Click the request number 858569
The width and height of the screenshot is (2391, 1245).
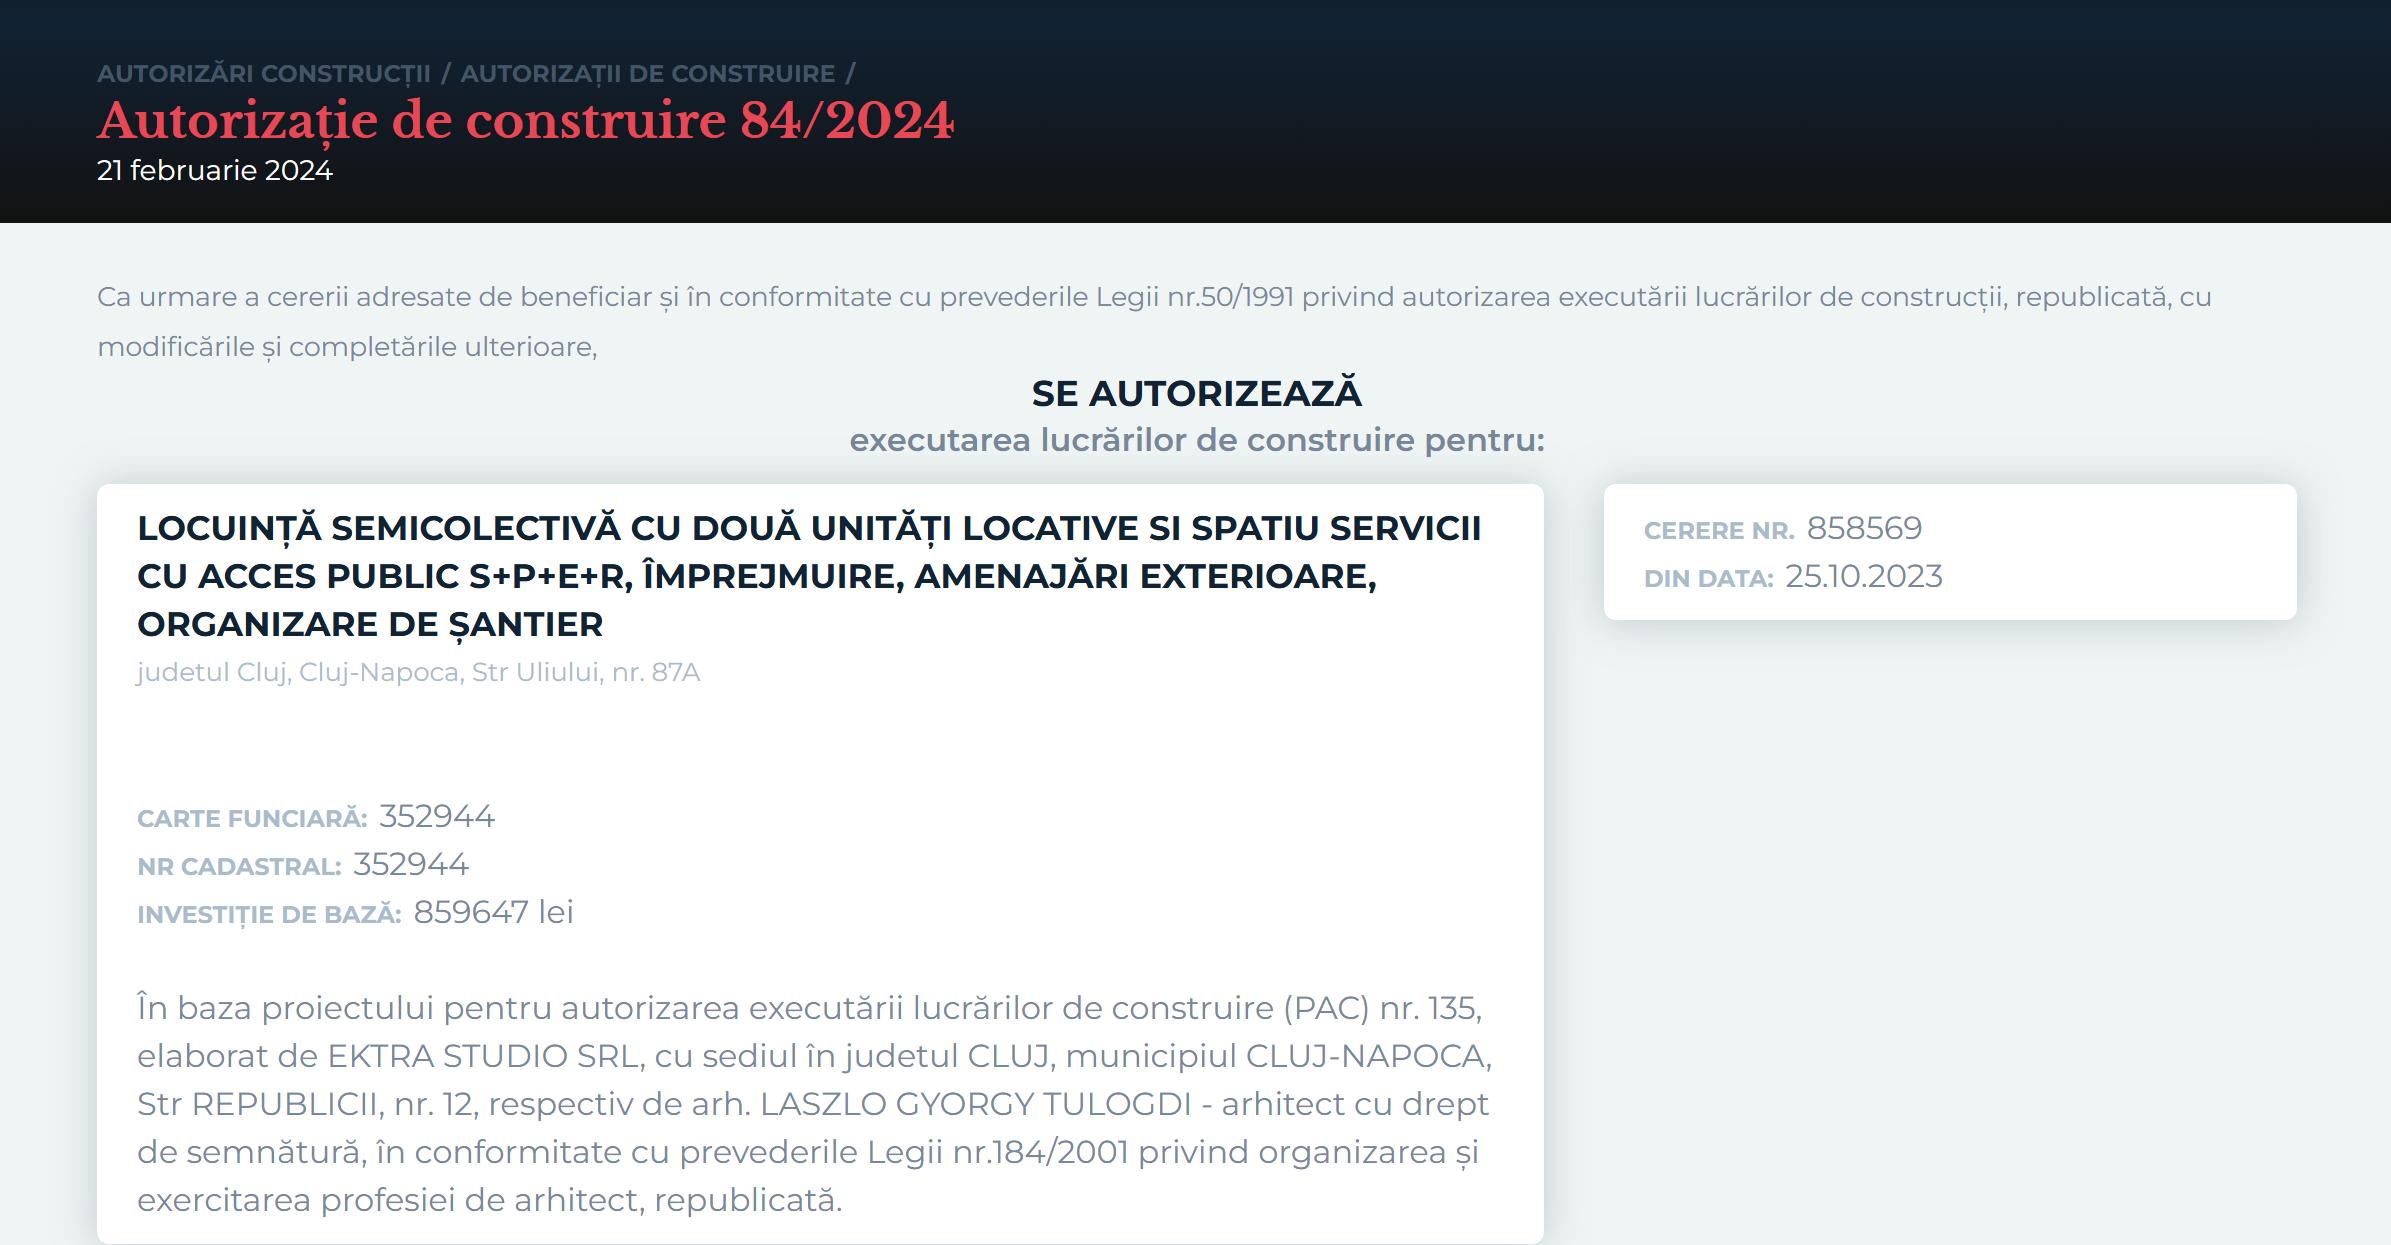[1864, 529]
